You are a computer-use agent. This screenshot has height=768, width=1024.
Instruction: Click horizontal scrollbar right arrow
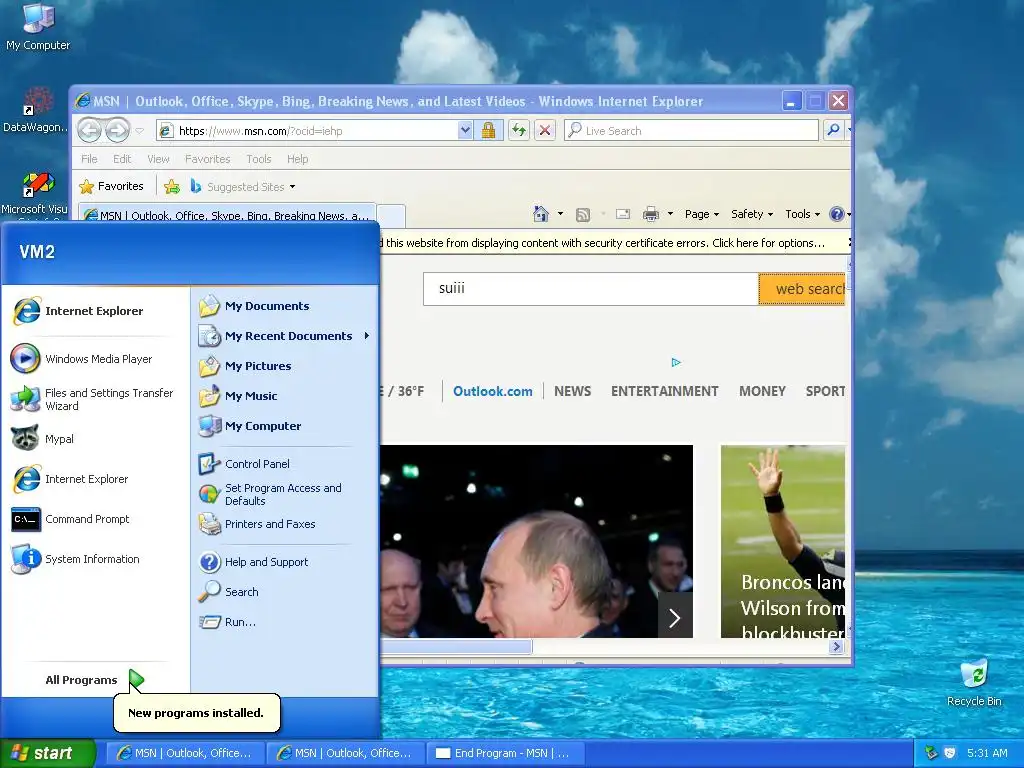pyautogui.click(x=836, y=647)
